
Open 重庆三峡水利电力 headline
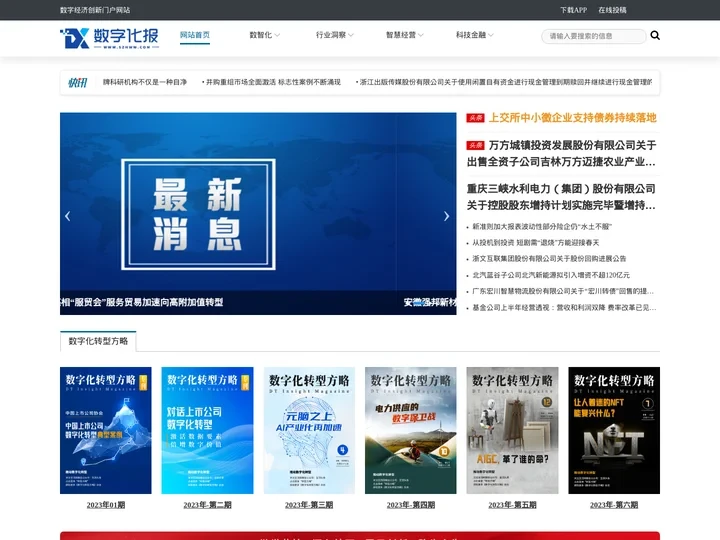coord(561,197)
